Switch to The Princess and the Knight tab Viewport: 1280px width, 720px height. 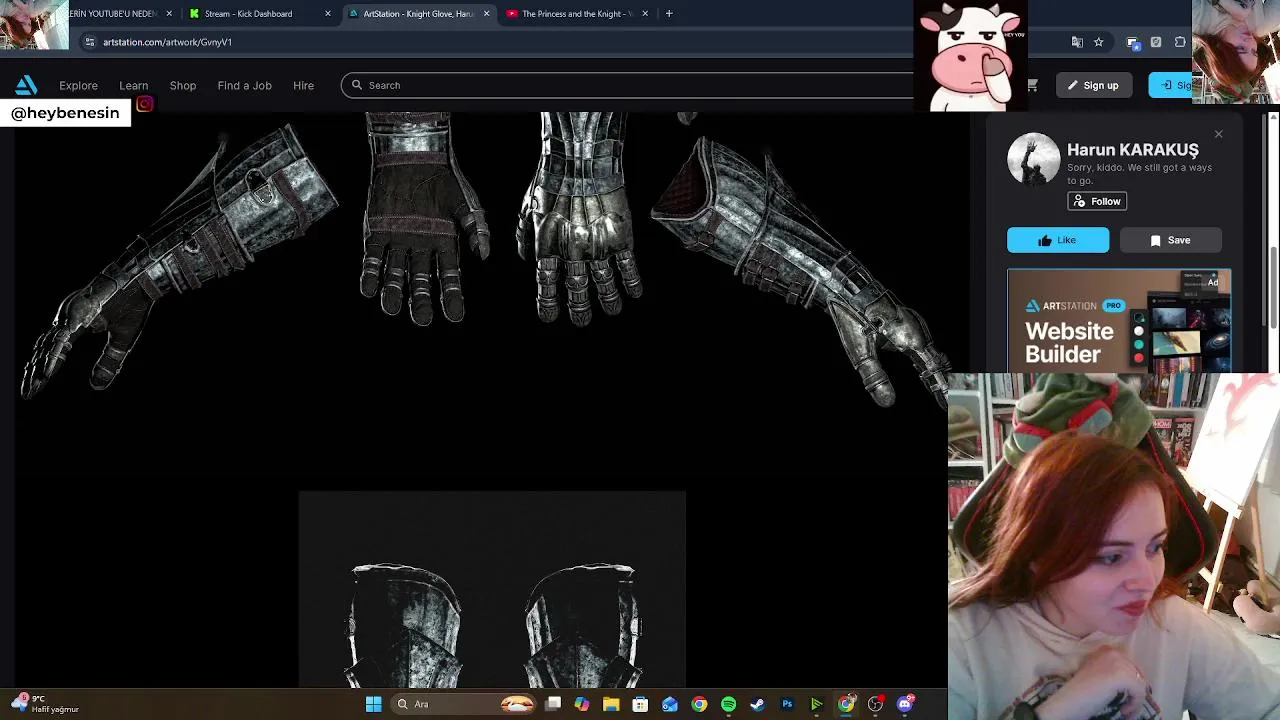(575, 14)
